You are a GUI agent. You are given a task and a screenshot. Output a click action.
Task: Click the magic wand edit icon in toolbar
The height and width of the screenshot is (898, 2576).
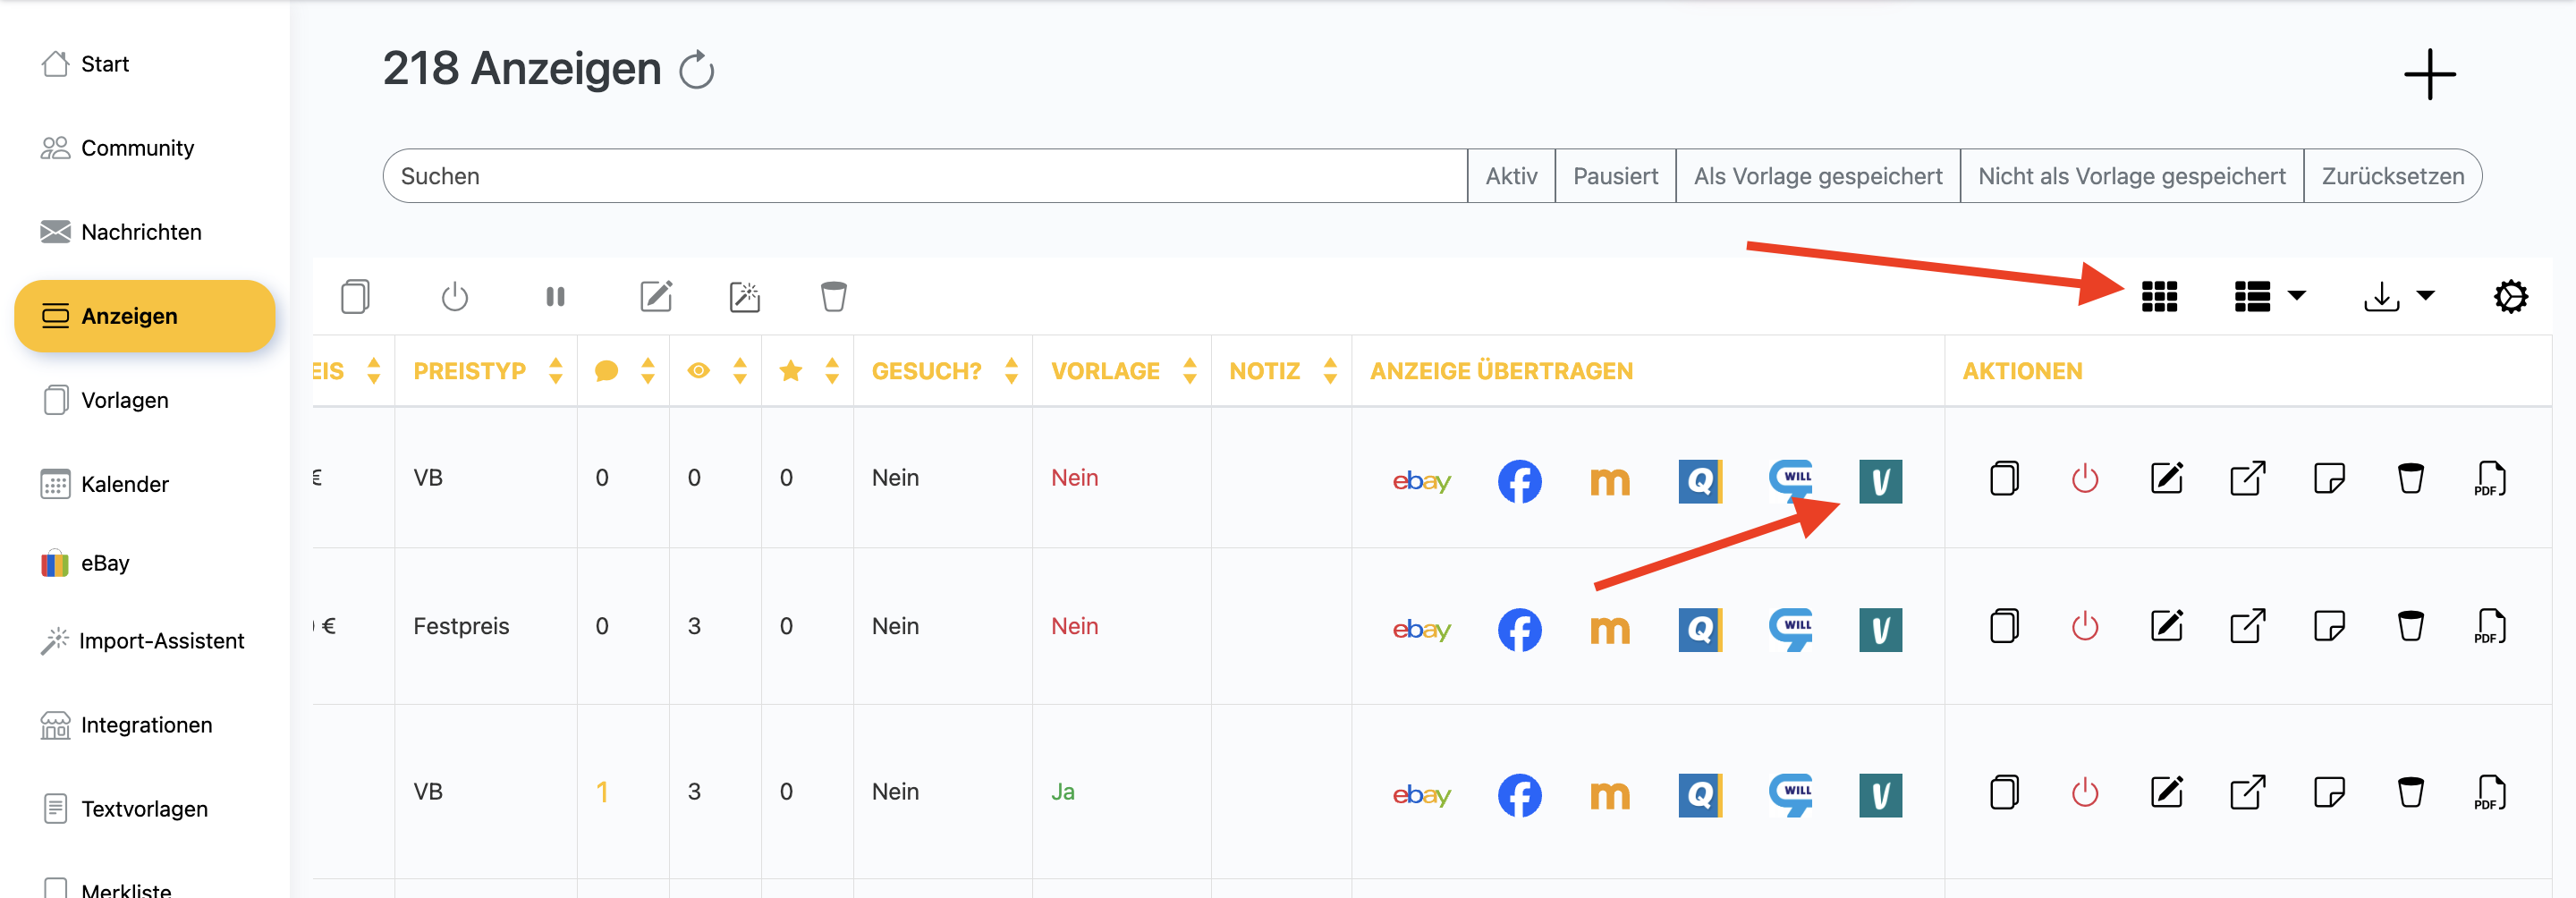coord(744,297)
